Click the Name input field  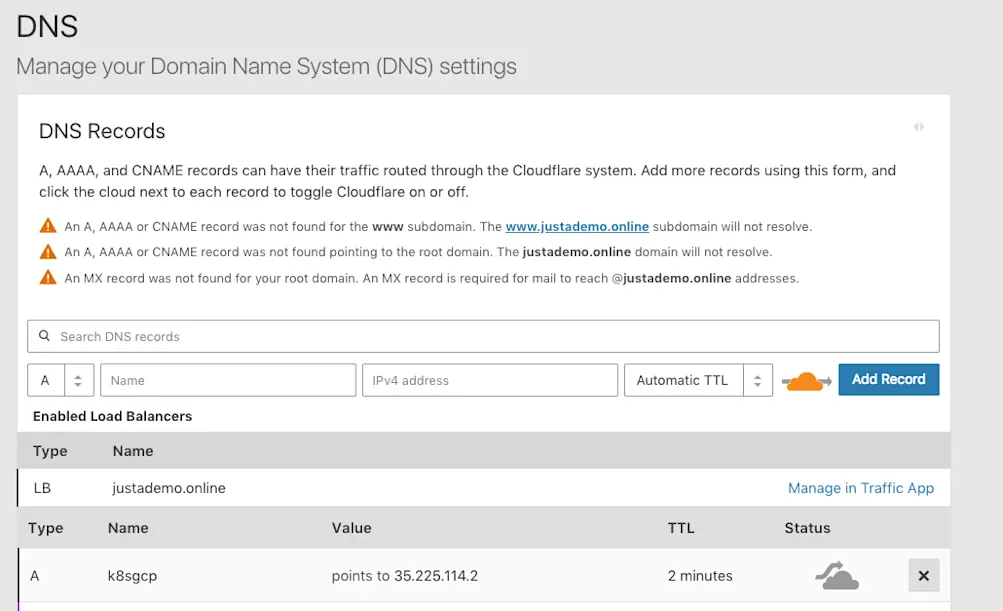[x=228, y=380]
